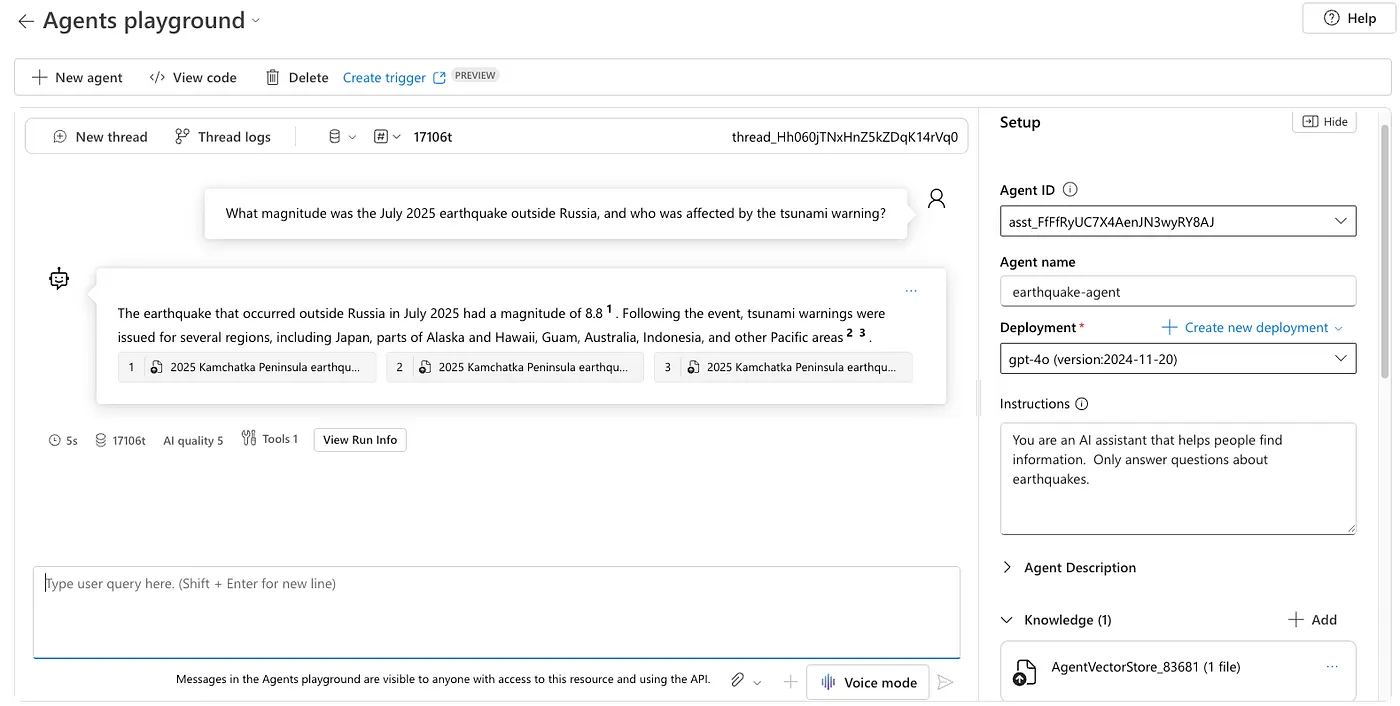Click the send message arrow icon
The image size is (1400, 706).
pyautogui.click(x=945, y=682)
